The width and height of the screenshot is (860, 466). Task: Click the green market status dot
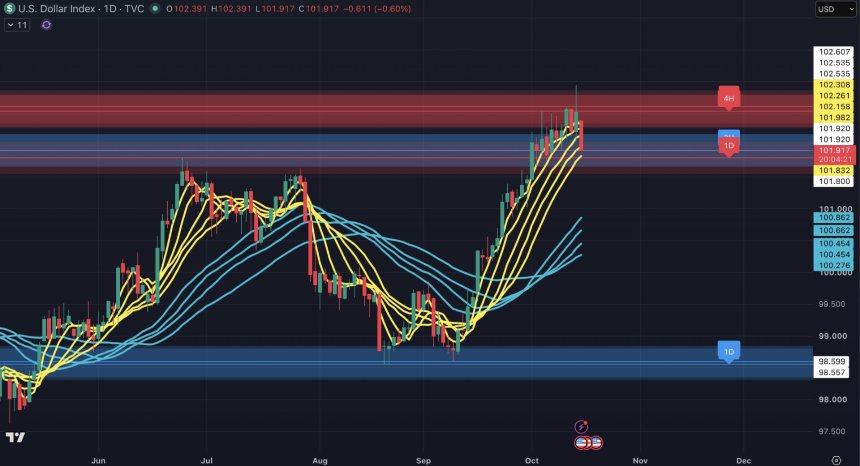coord(155,9)
